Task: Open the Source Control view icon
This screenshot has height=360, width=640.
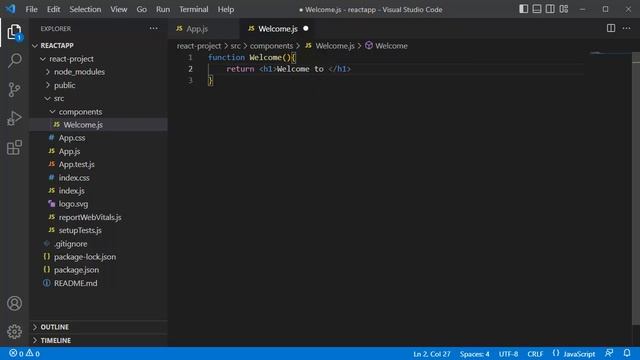Action: tap(14, 89)
